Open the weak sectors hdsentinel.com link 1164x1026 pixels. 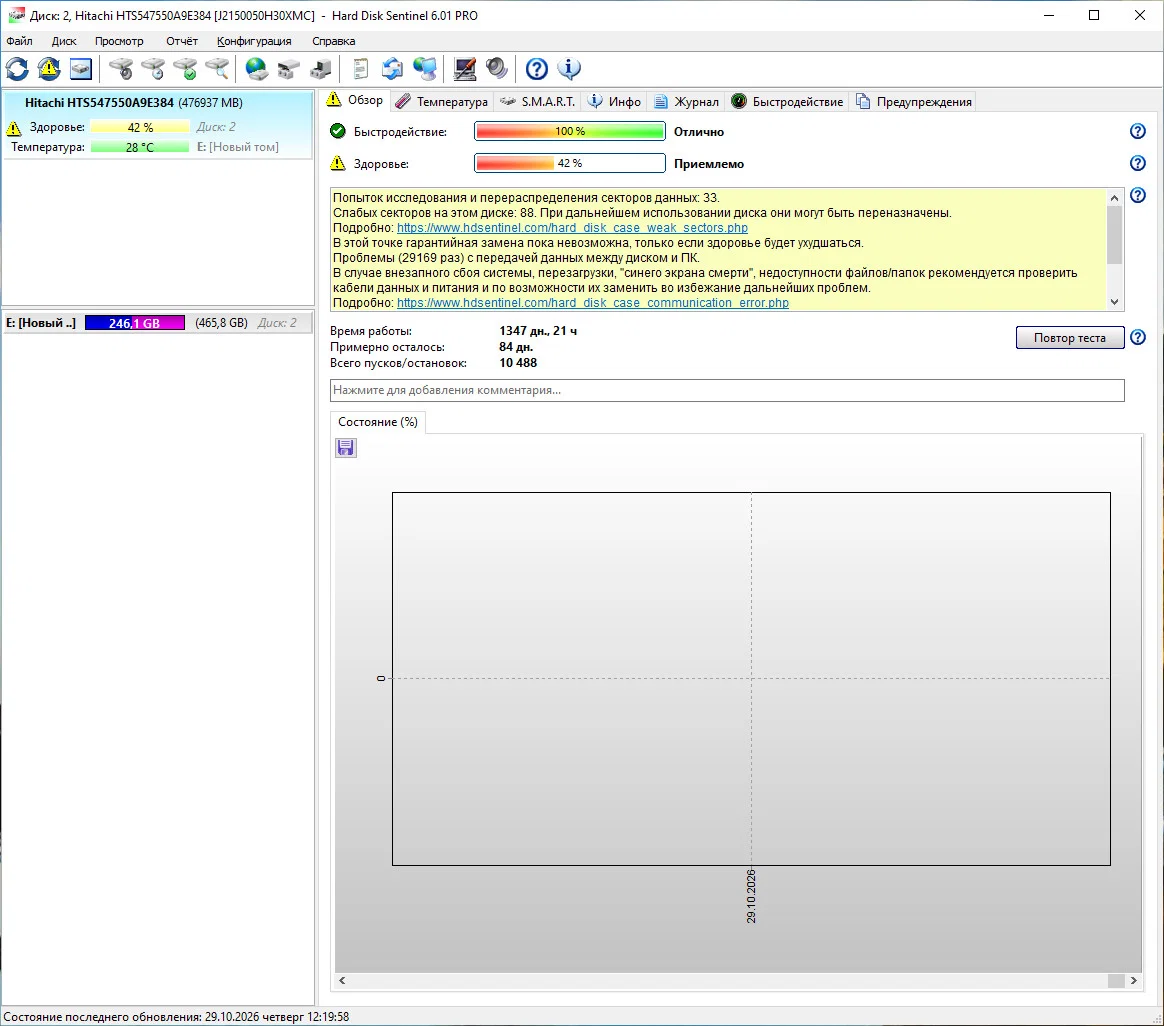572,228
